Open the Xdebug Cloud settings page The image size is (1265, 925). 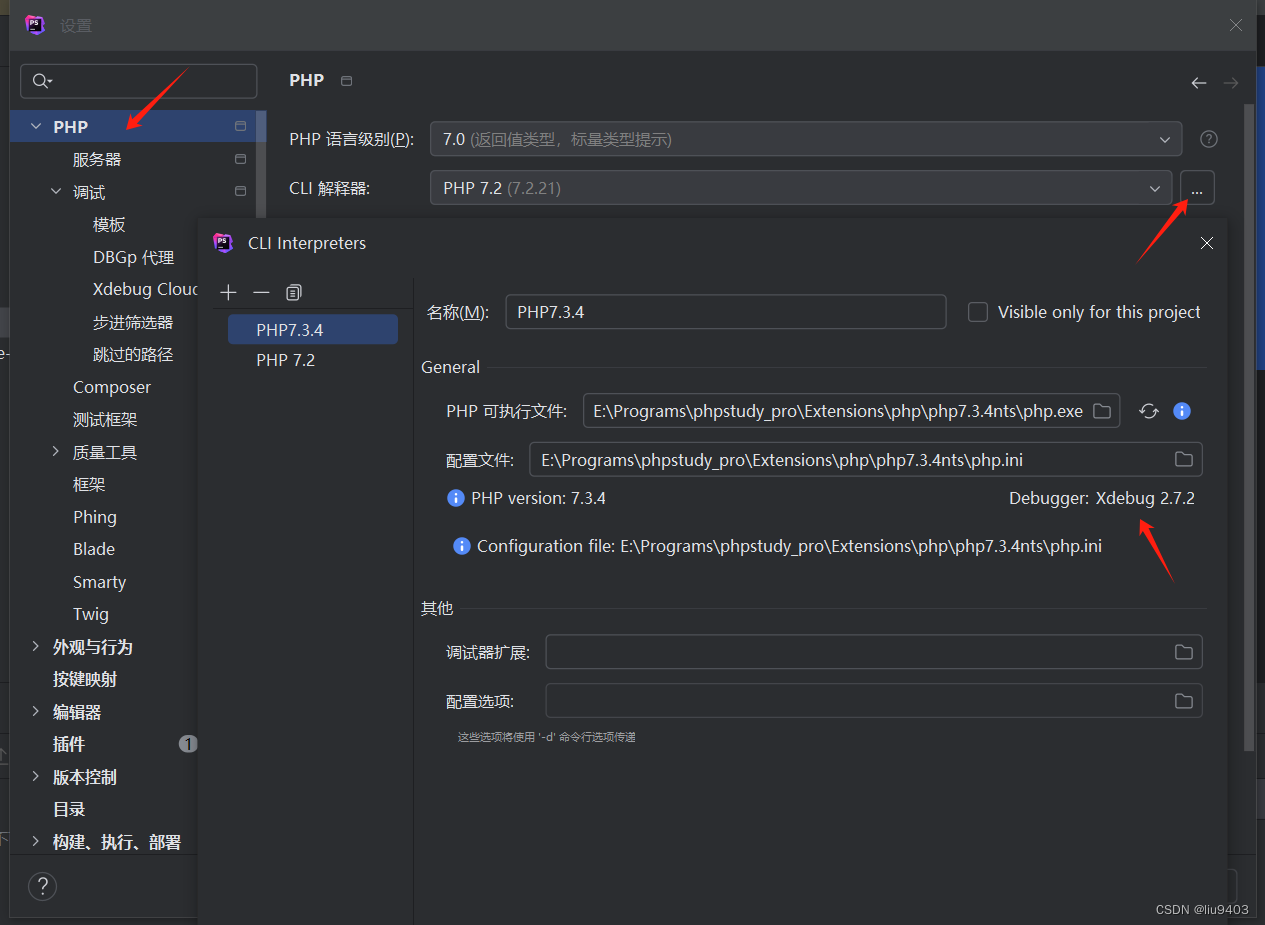pos(145,289)
